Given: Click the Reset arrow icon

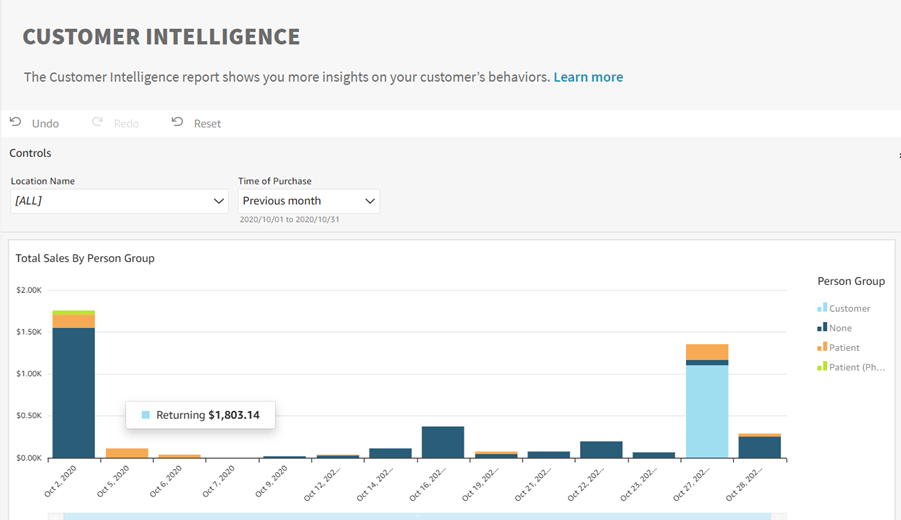Looking at the screenshot, I should [177, 122].
